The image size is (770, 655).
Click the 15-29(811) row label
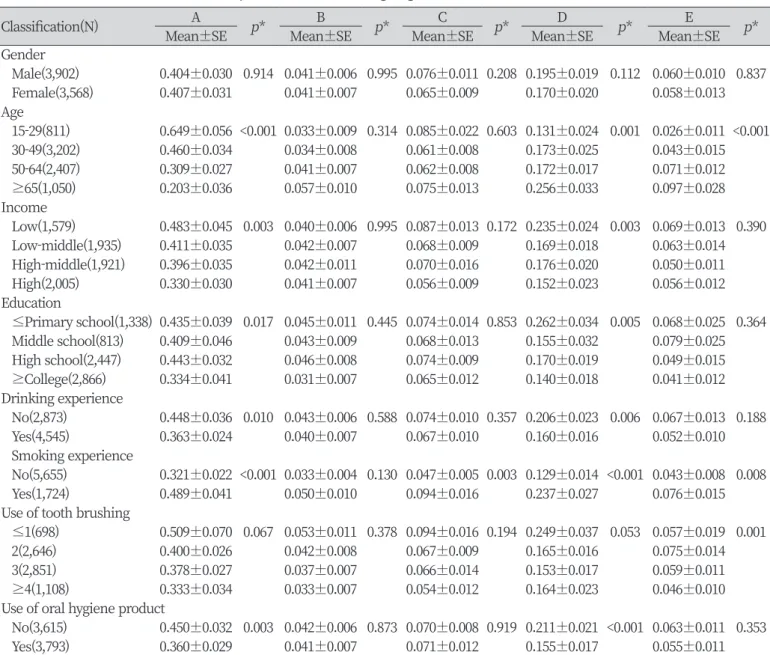pyautogui.click(x=41, y=131)
